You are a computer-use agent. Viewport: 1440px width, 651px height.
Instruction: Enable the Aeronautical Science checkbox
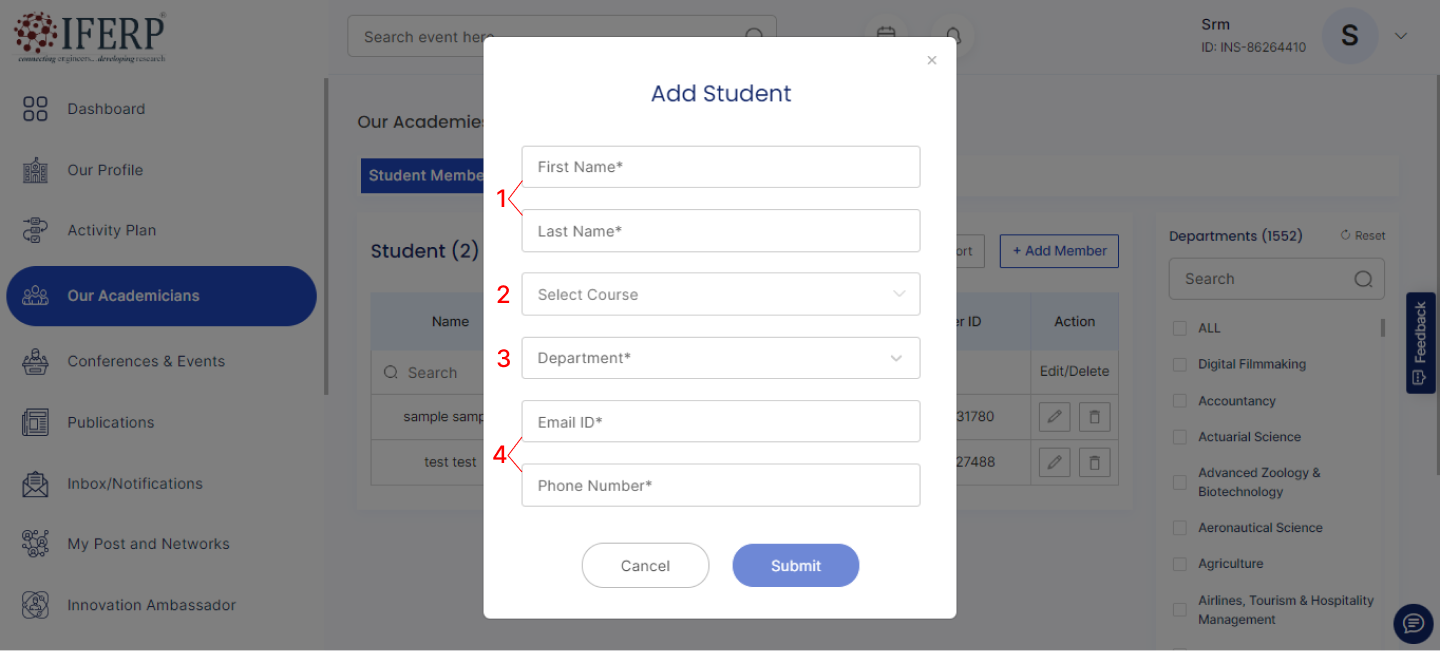[1180, 528]
